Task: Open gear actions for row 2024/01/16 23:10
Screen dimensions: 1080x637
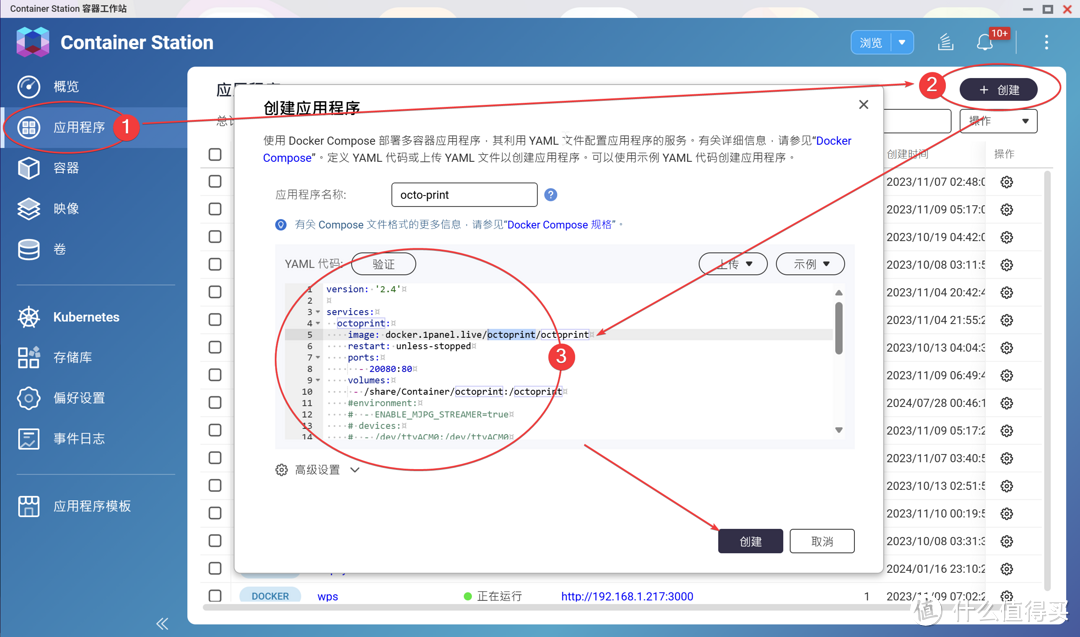Action: (x=1007, y=569)
